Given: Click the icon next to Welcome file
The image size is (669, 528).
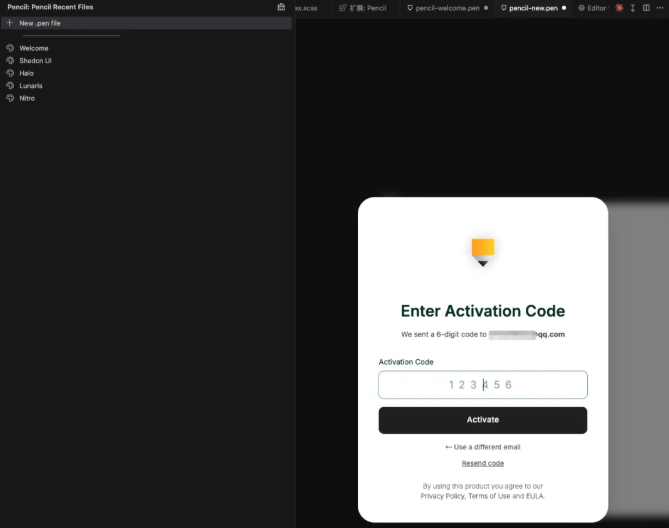Looking at the screenshot, I should tap(10, 48).
